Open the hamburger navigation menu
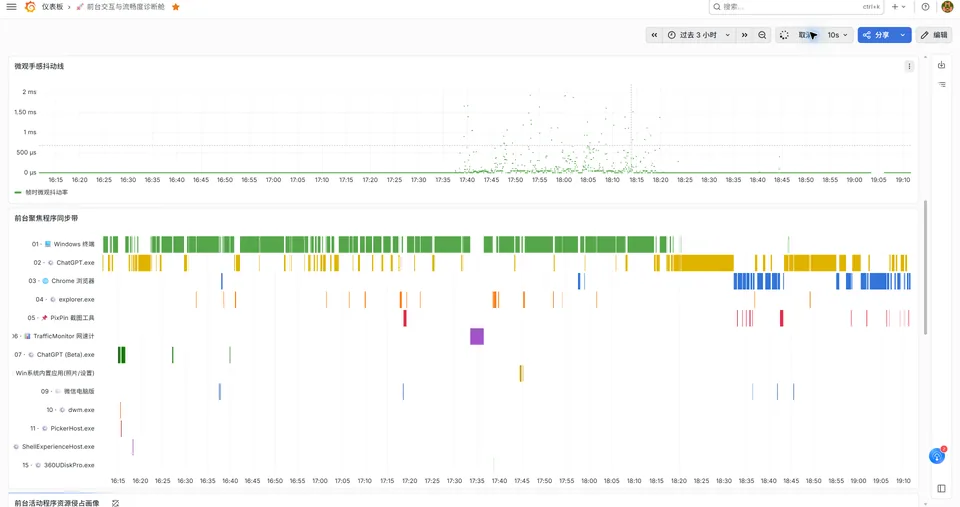960x507 pixels. point(11,7)
